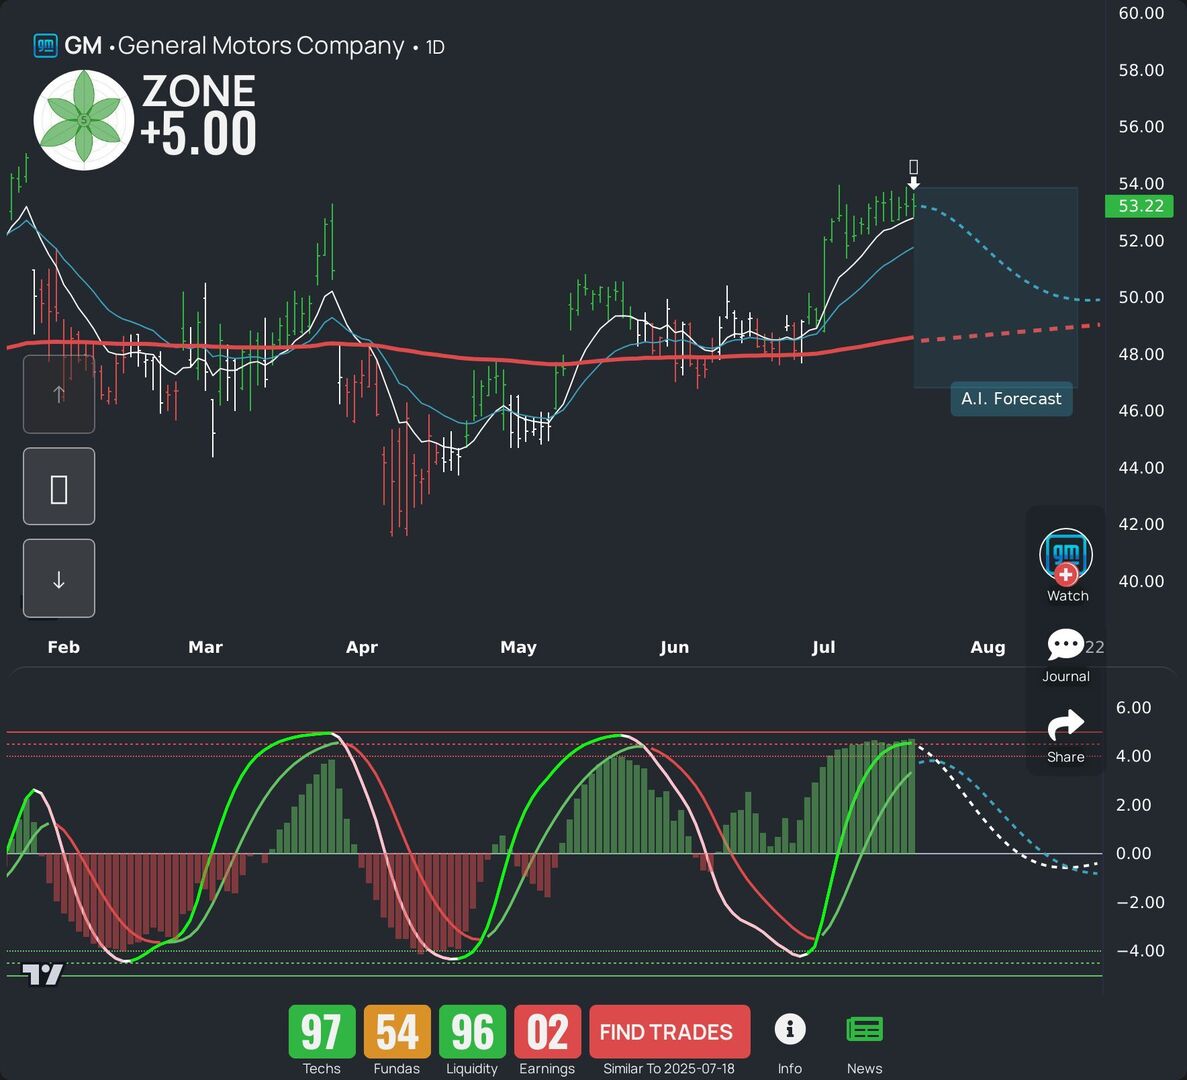This screenshot has height=1080, width=1187.
Task: Click the Jul label on the time axis
Action: (x=824, y=647)
